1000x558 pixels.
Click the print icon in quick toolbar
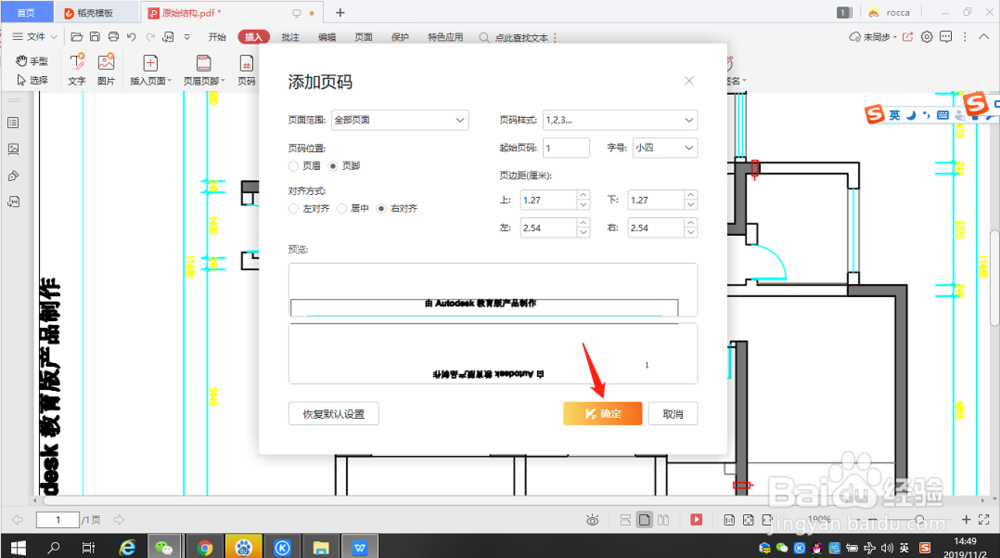pos(113,37)
